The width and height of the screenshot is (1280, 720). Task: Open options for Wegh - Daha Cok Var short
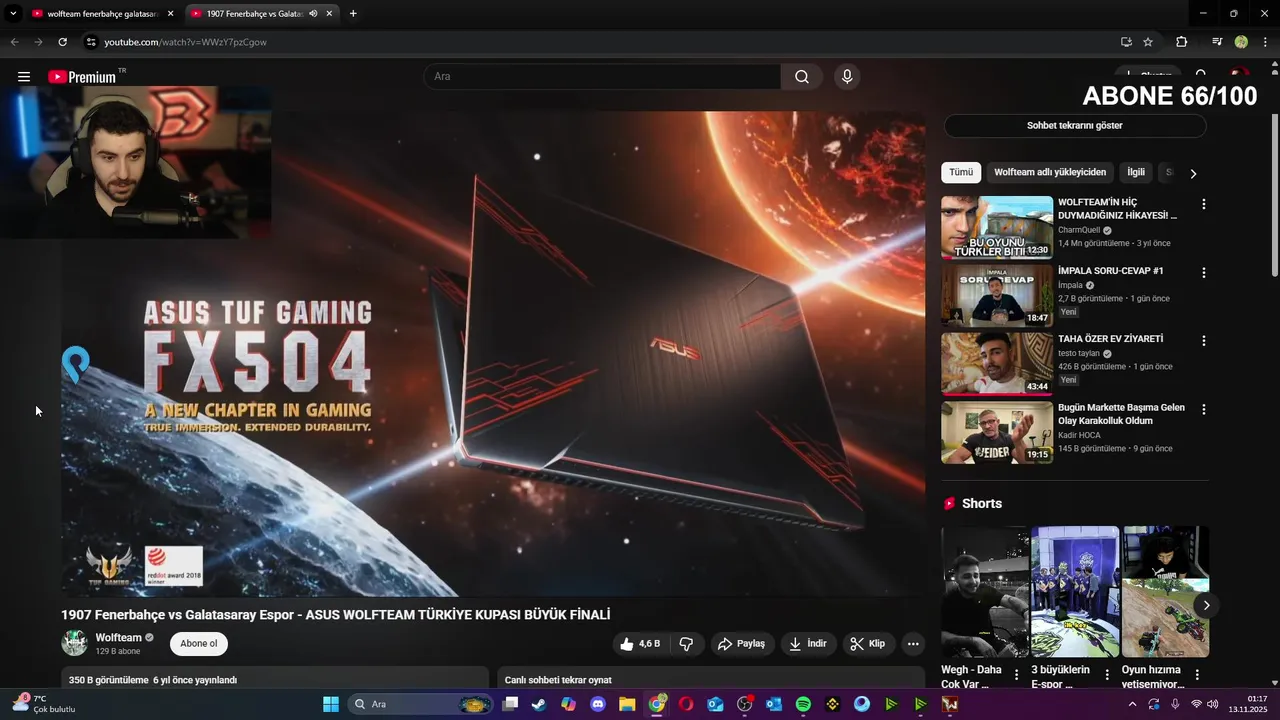point(1017,675)
